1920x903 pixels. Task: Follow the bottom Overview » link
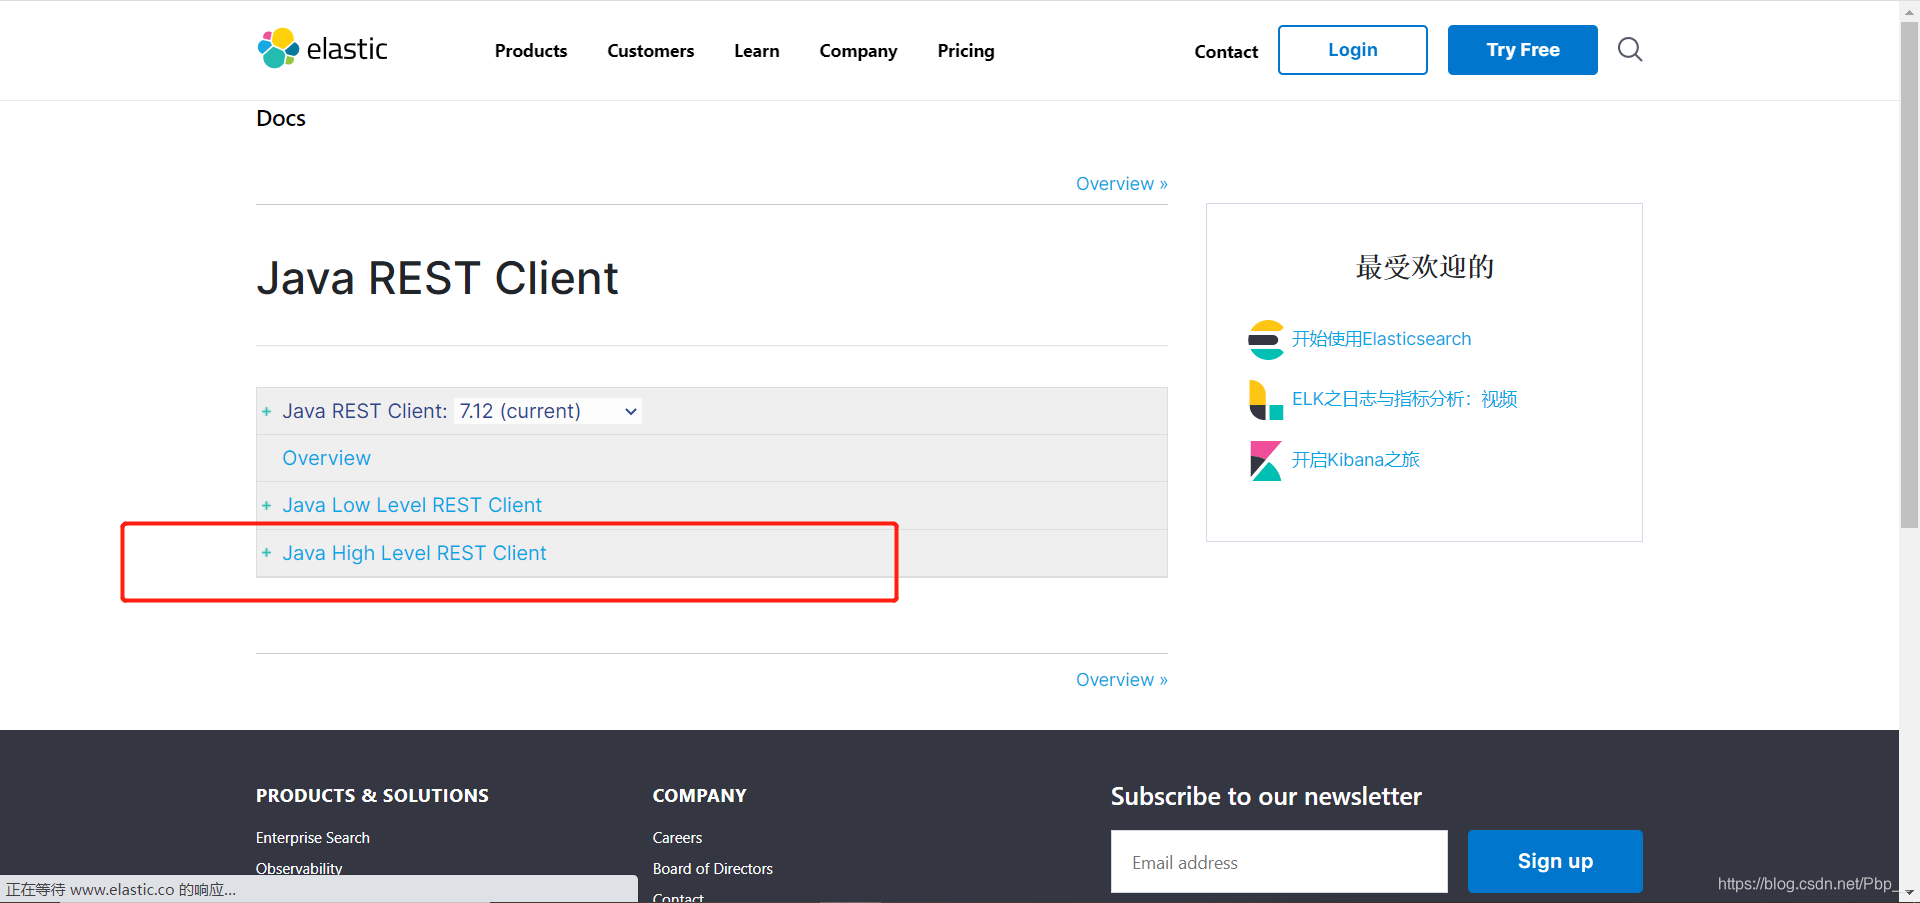point(1122,680)
